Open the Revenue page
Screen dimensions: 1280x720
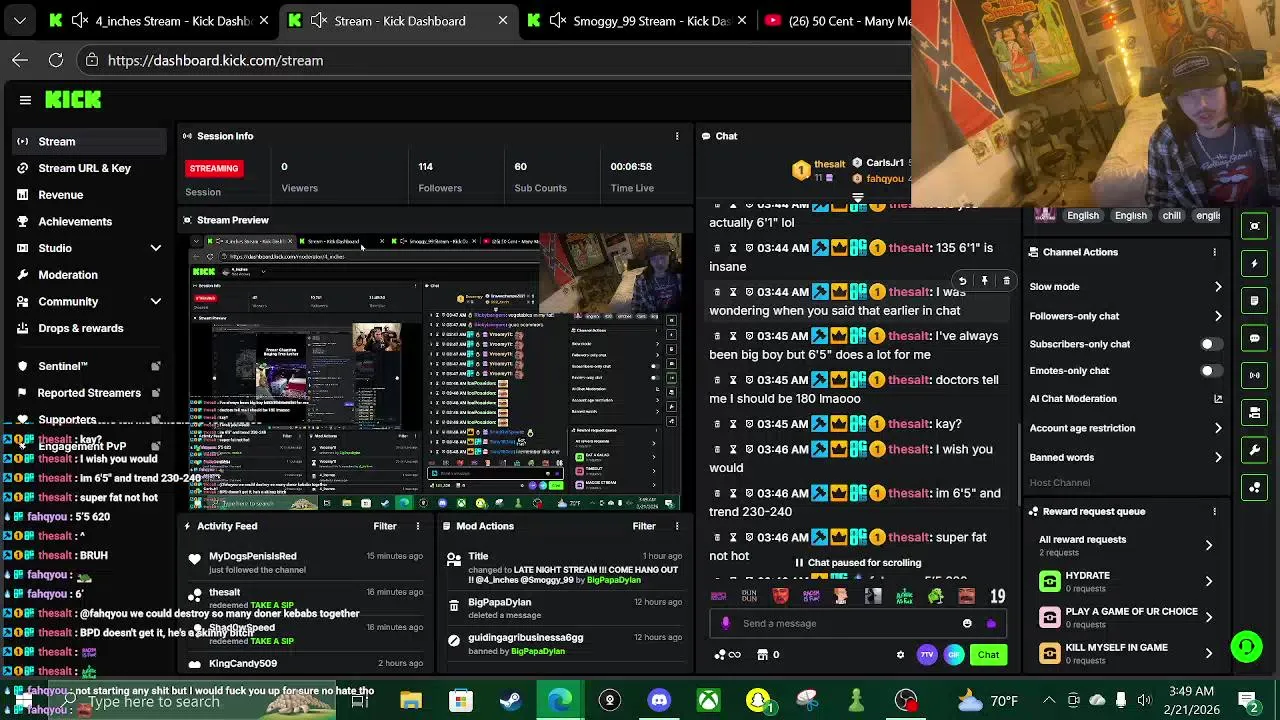[x=90, y=195]
